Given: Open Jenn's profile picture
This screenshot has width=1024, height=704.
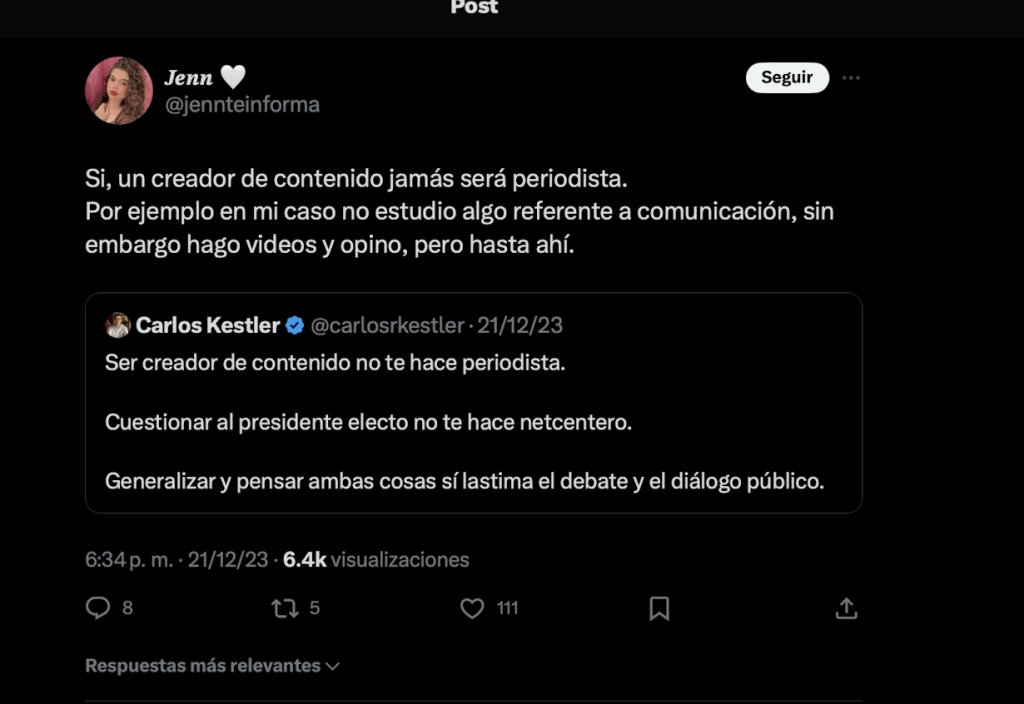Looking at the screenshot, I should pyautogui.click(x=119, y=90).
